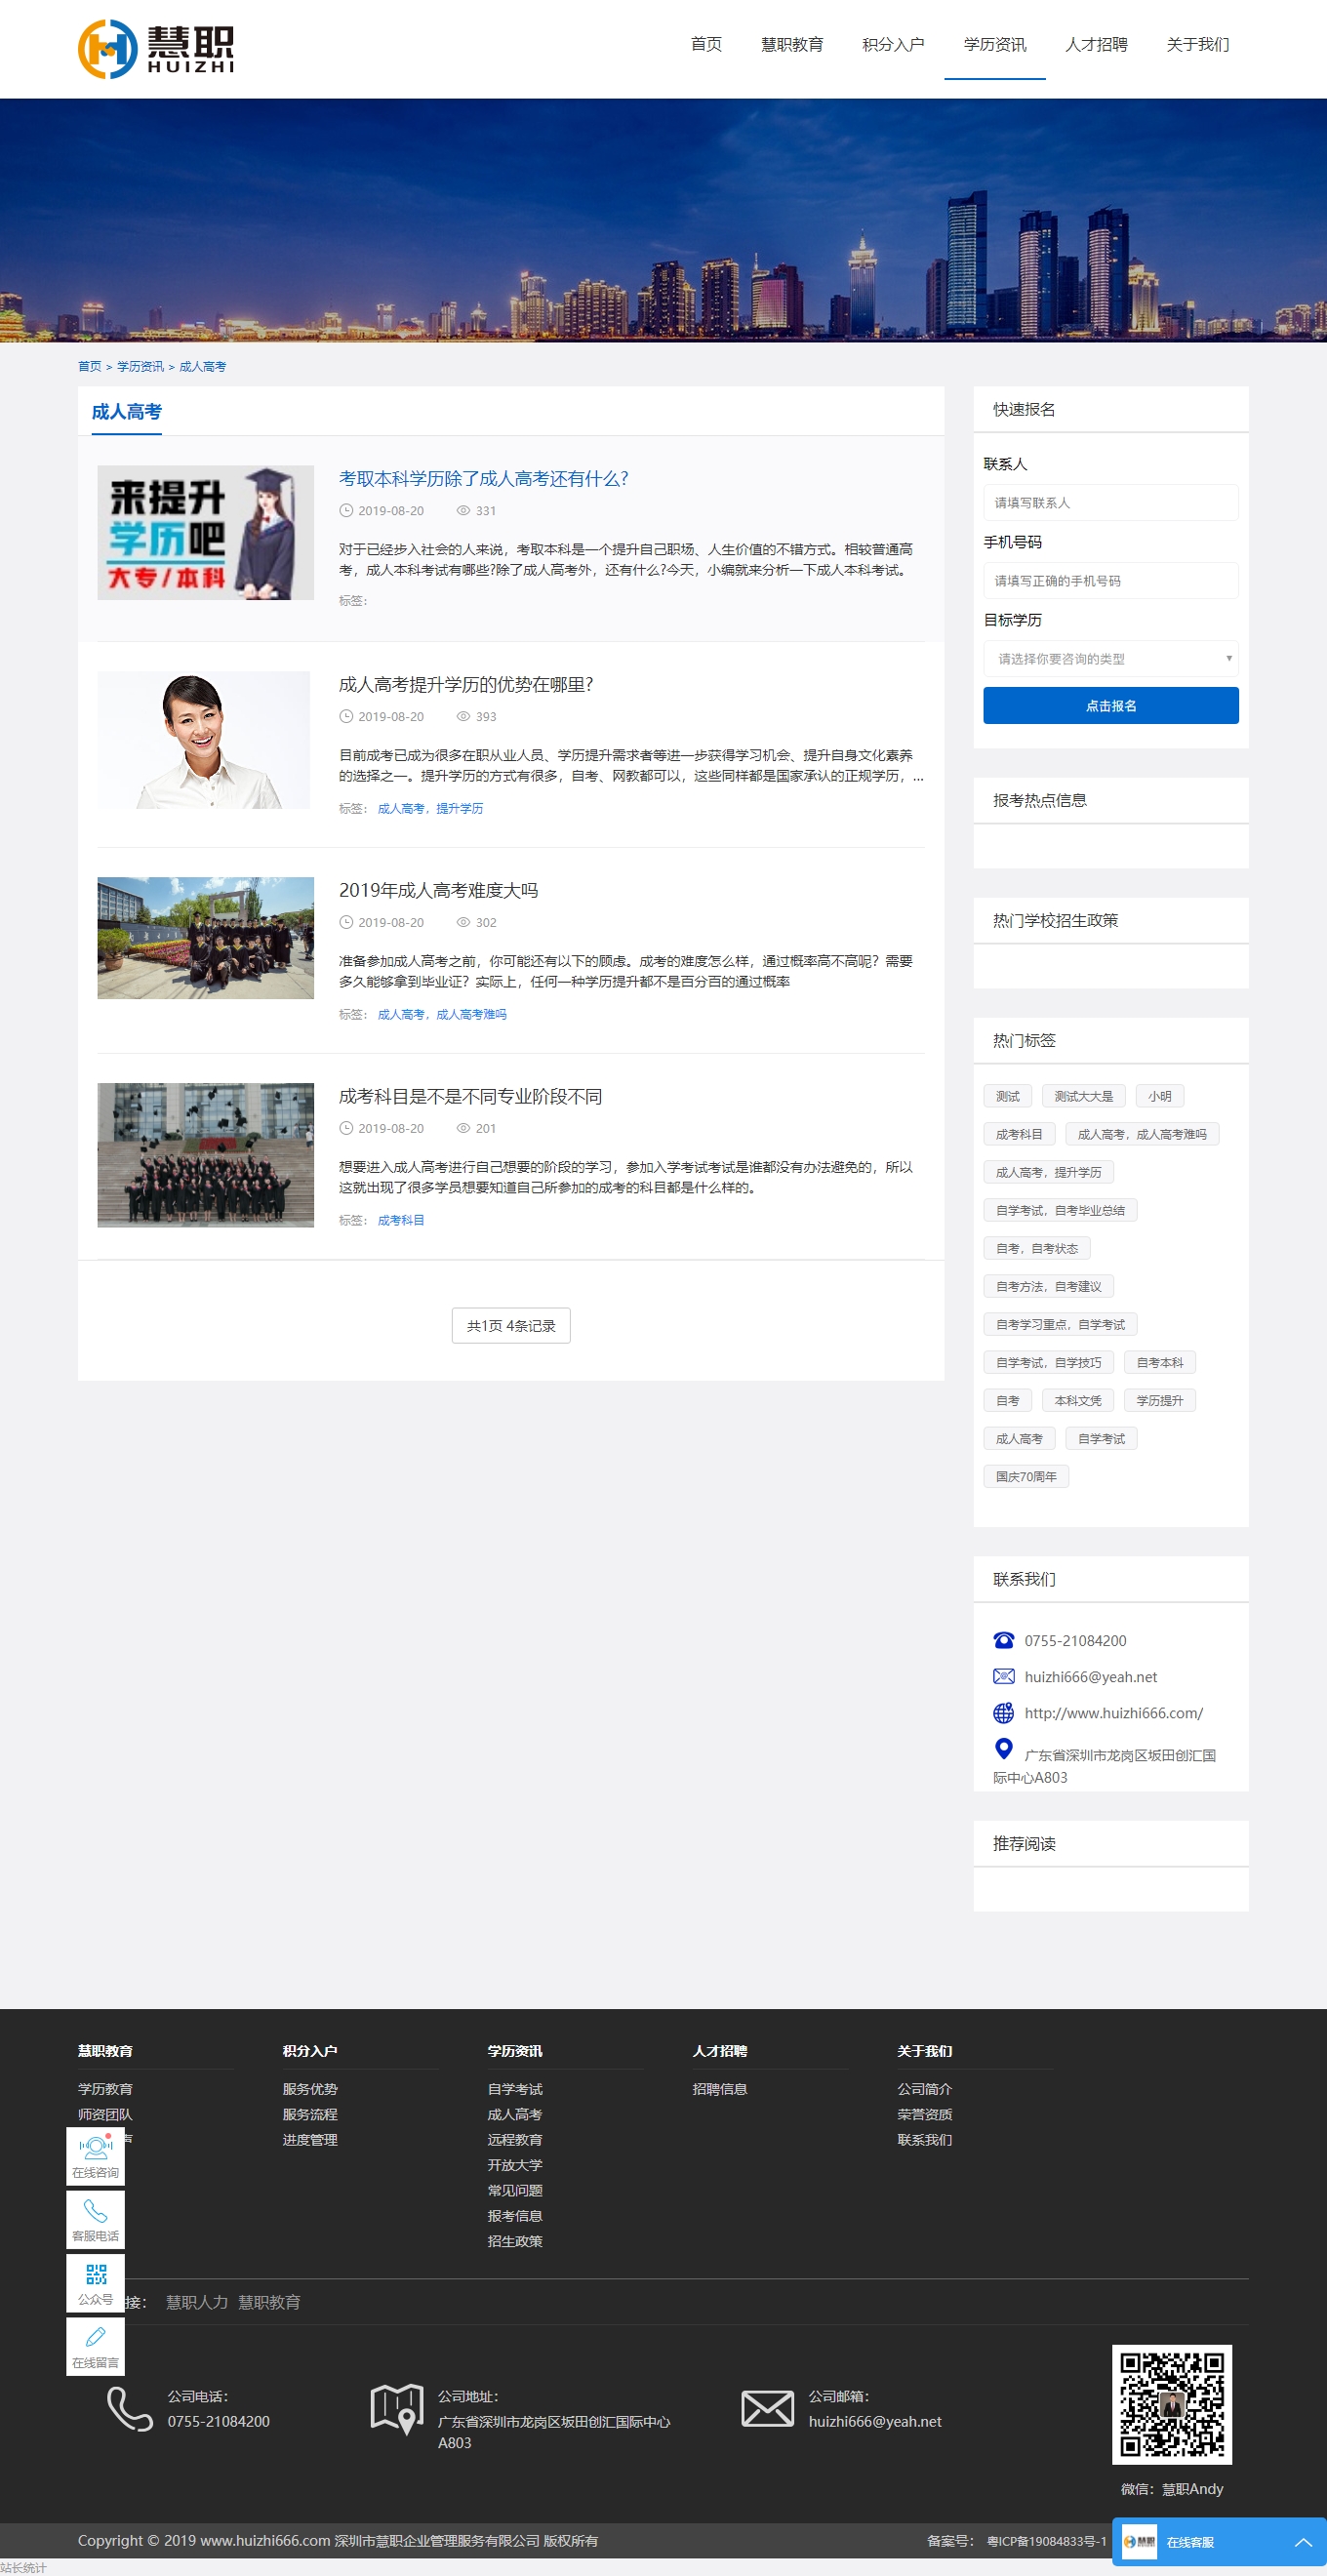
Task: Go to 积分入户 in top navigation
Action: [892, 45]
